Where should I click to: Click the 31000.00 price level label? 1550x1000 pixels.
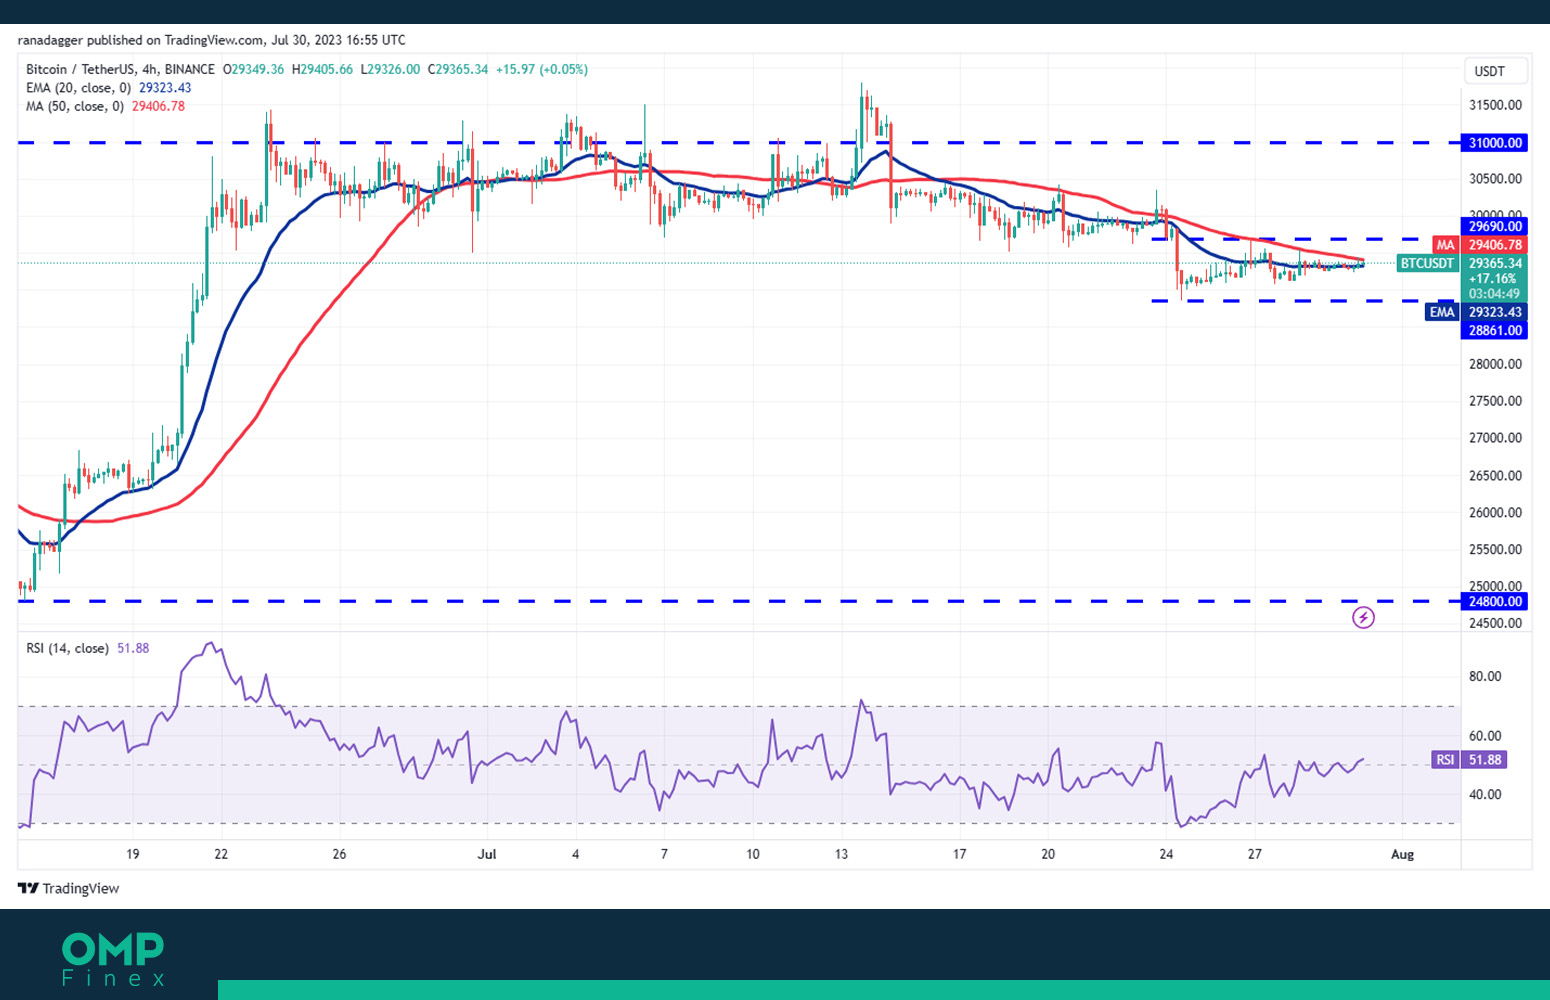(1495, 143)
